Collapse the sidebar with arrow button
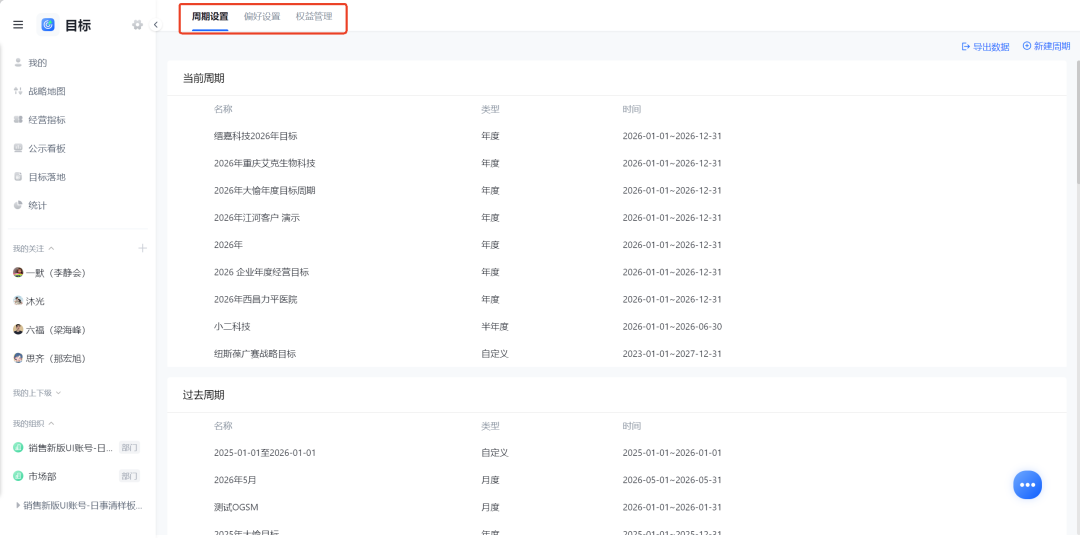Image resolution: width=1080 pixels, height=538 pixels. click(x=156, y=25)
